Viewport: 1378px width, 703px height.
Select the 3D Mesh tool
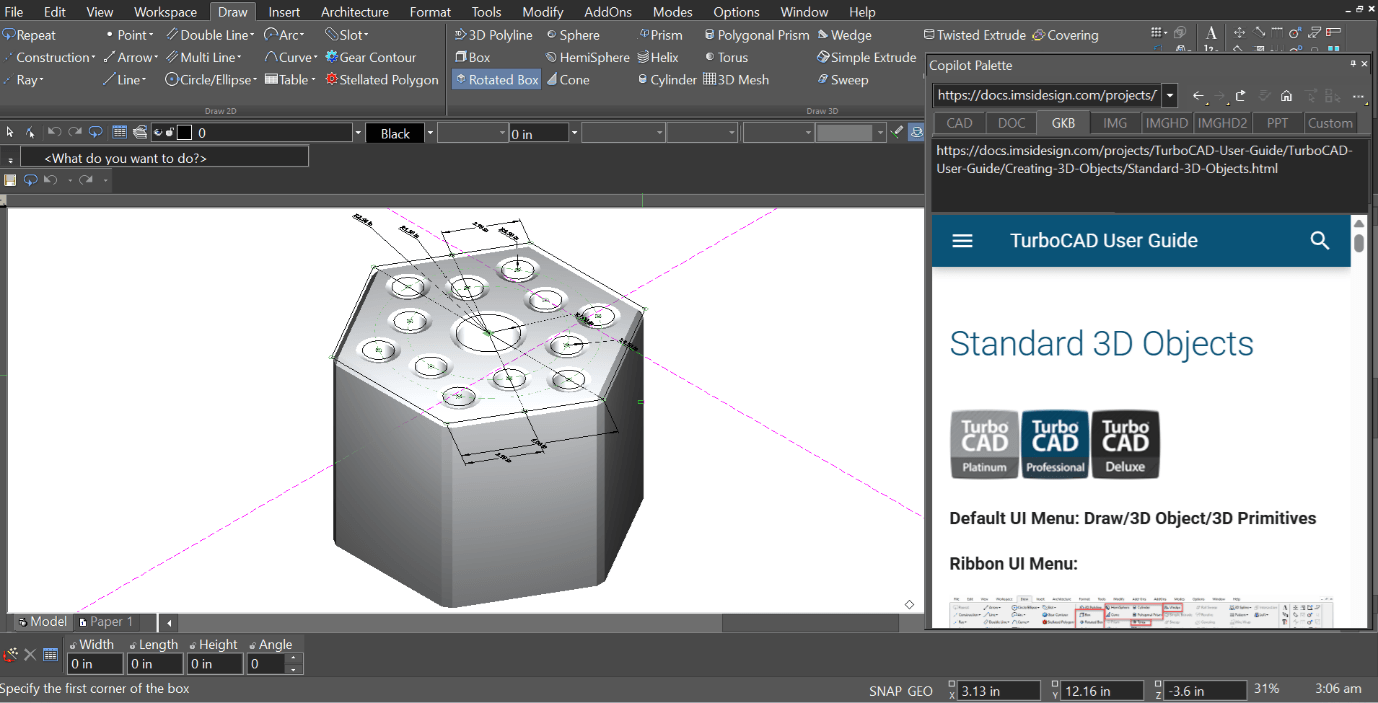click(x=735, y=80)
